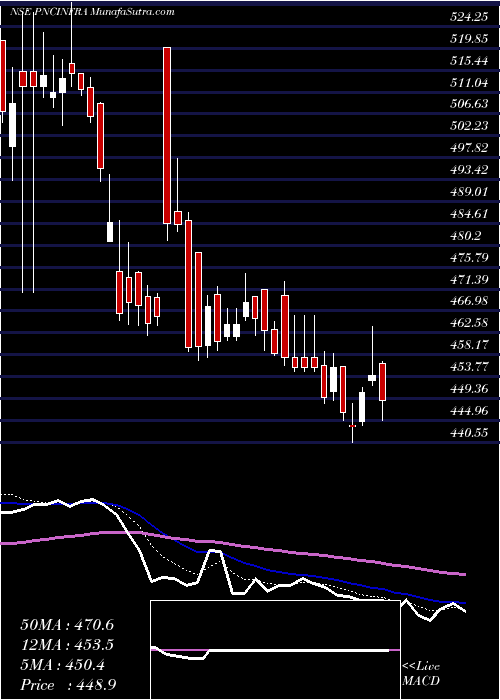500x700 pixels.
Task: Click inside the MACD indicator box
Action: [x=275, y=650]
